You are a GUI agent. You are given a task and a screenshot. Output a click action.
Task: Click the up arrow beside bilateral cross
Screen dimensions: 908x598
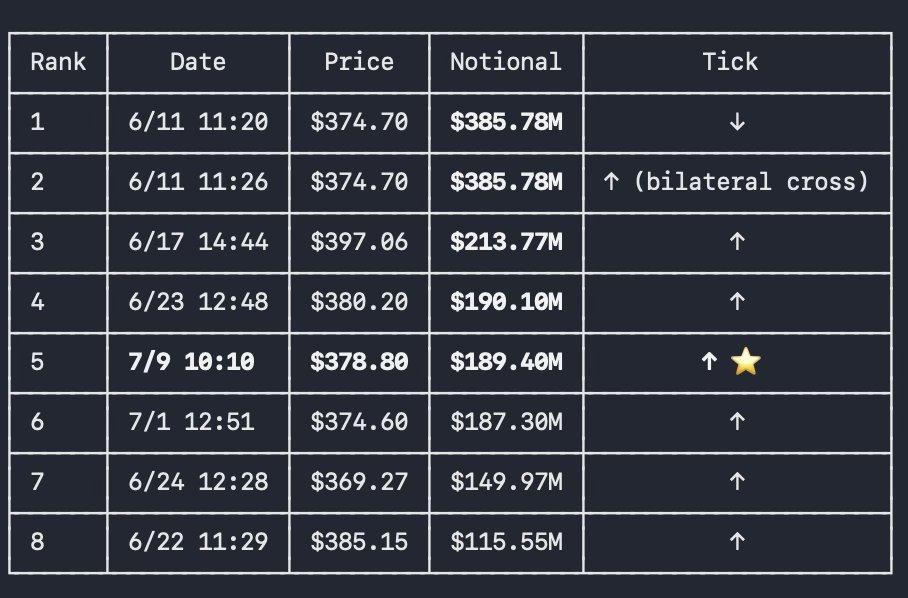click(x=612, y=182)
